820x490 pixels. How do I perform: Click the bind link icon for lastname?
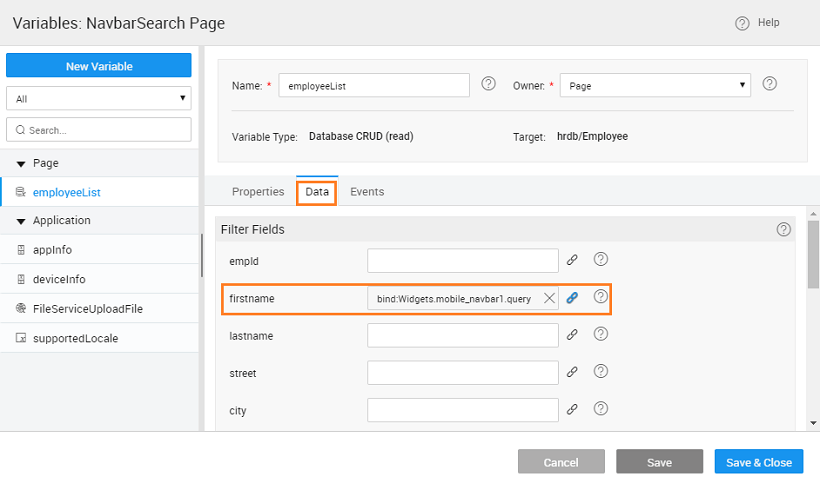click(x=573, y=336)
